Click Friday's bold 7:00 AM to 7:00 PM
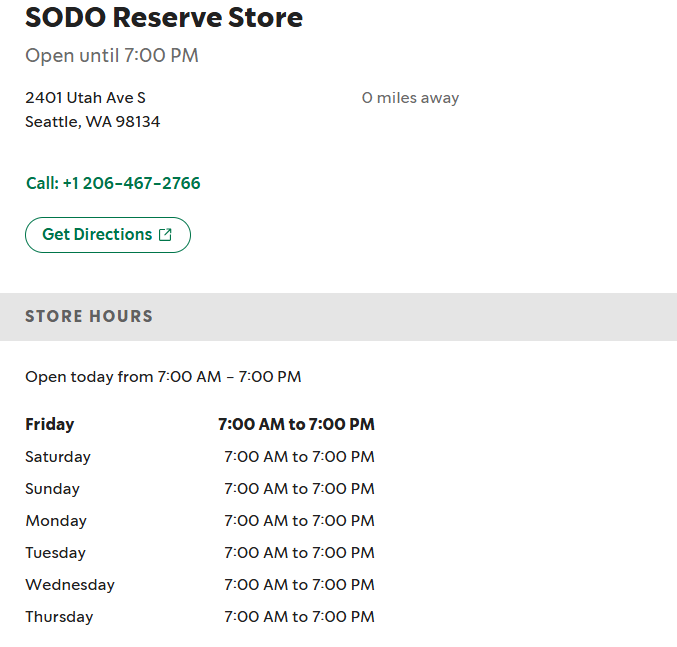 [296, 424]
